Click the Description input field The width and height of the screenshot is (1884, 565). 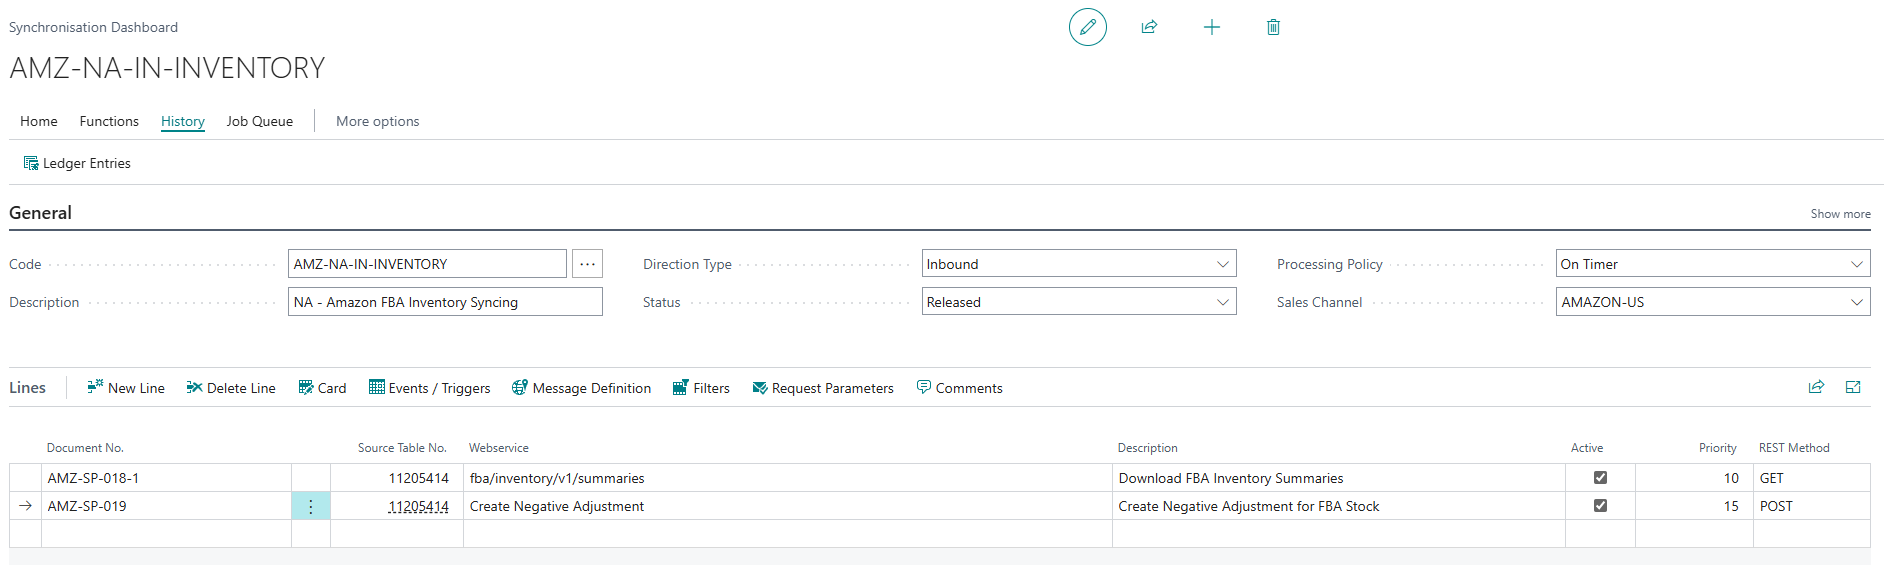tap(445, 302)
